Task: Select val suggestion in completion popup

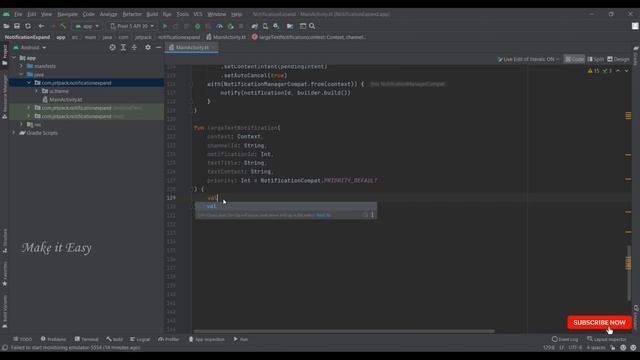Action: pos(286,206)
